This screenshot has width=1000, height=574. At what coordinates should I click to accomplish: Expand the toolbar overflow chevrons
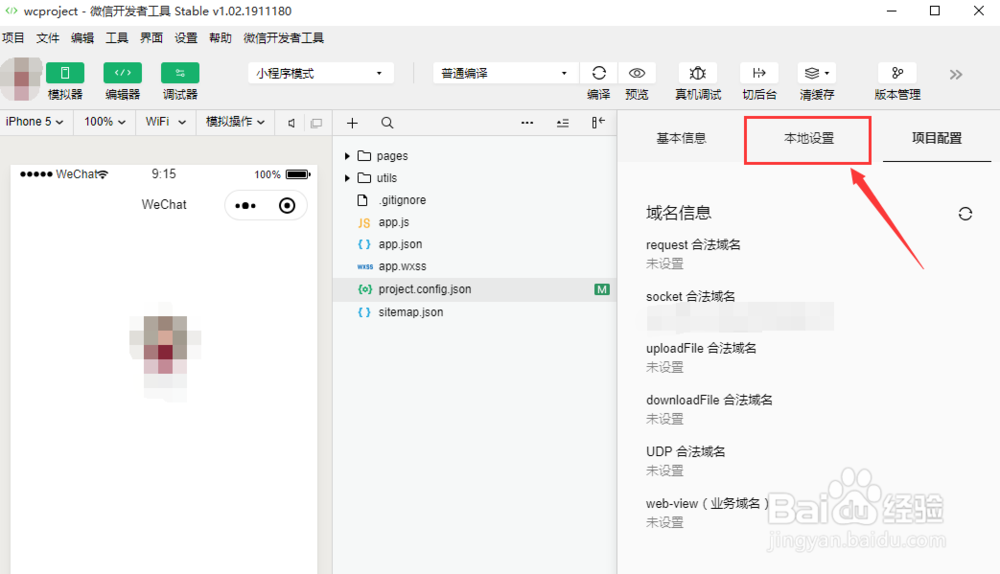coord(955,75)
